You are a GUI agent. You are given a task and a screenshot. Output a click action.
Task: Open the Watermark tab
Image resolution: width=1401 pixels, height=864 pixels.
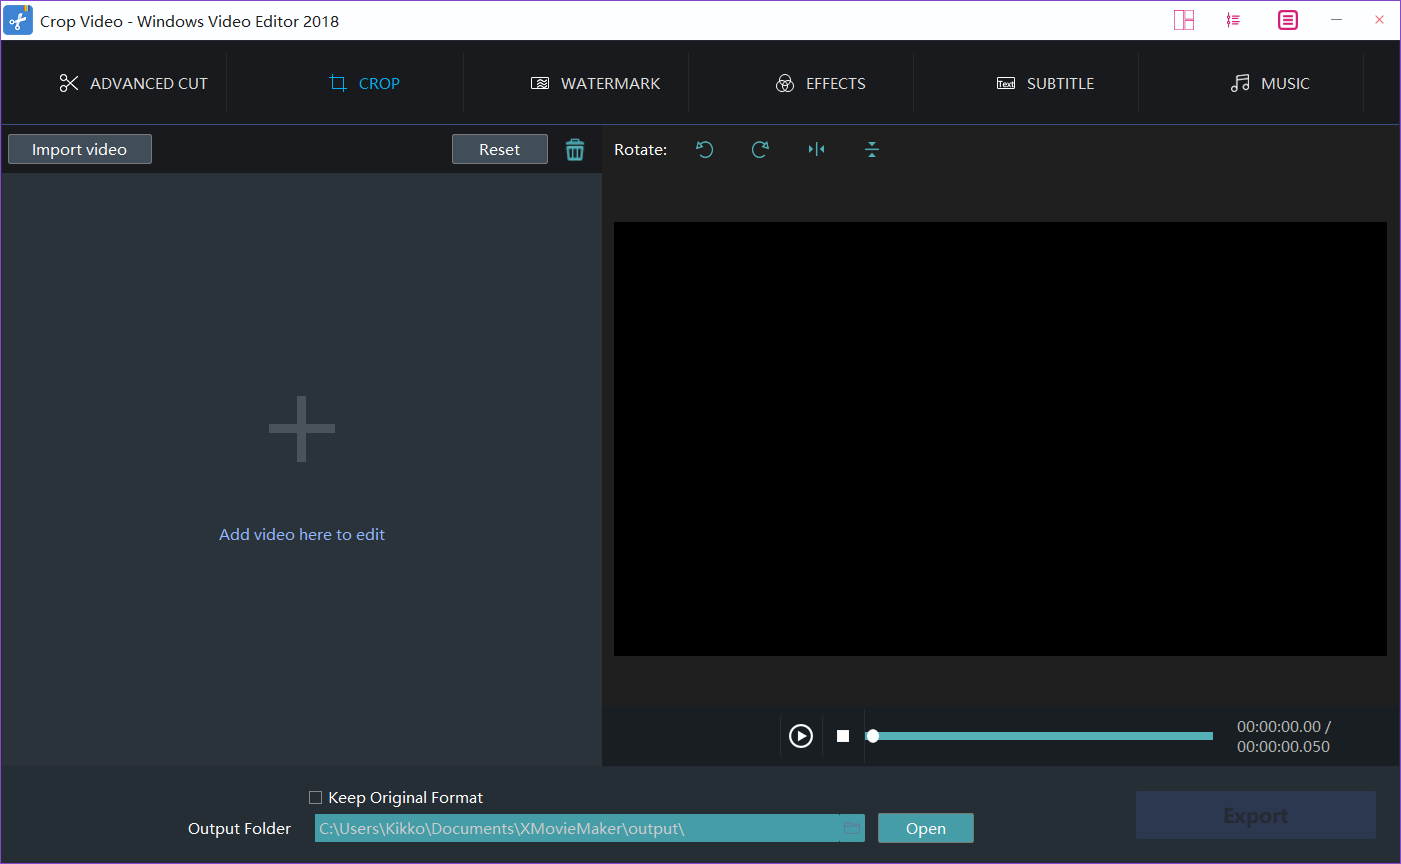click(595, 83)
